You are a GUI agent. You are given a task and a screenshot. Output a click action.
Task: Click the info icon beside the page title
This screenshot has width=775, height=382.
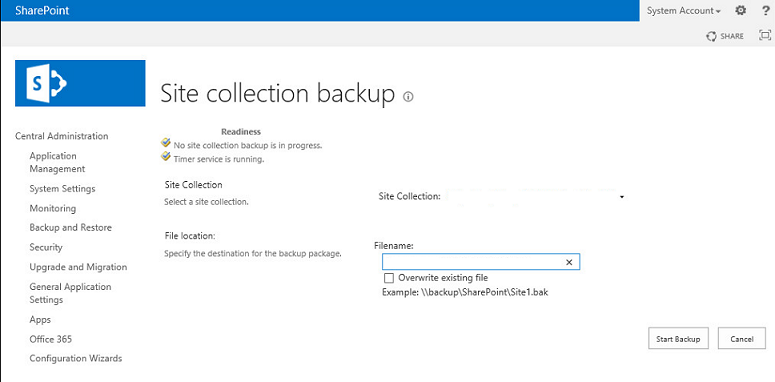(408, 97)
